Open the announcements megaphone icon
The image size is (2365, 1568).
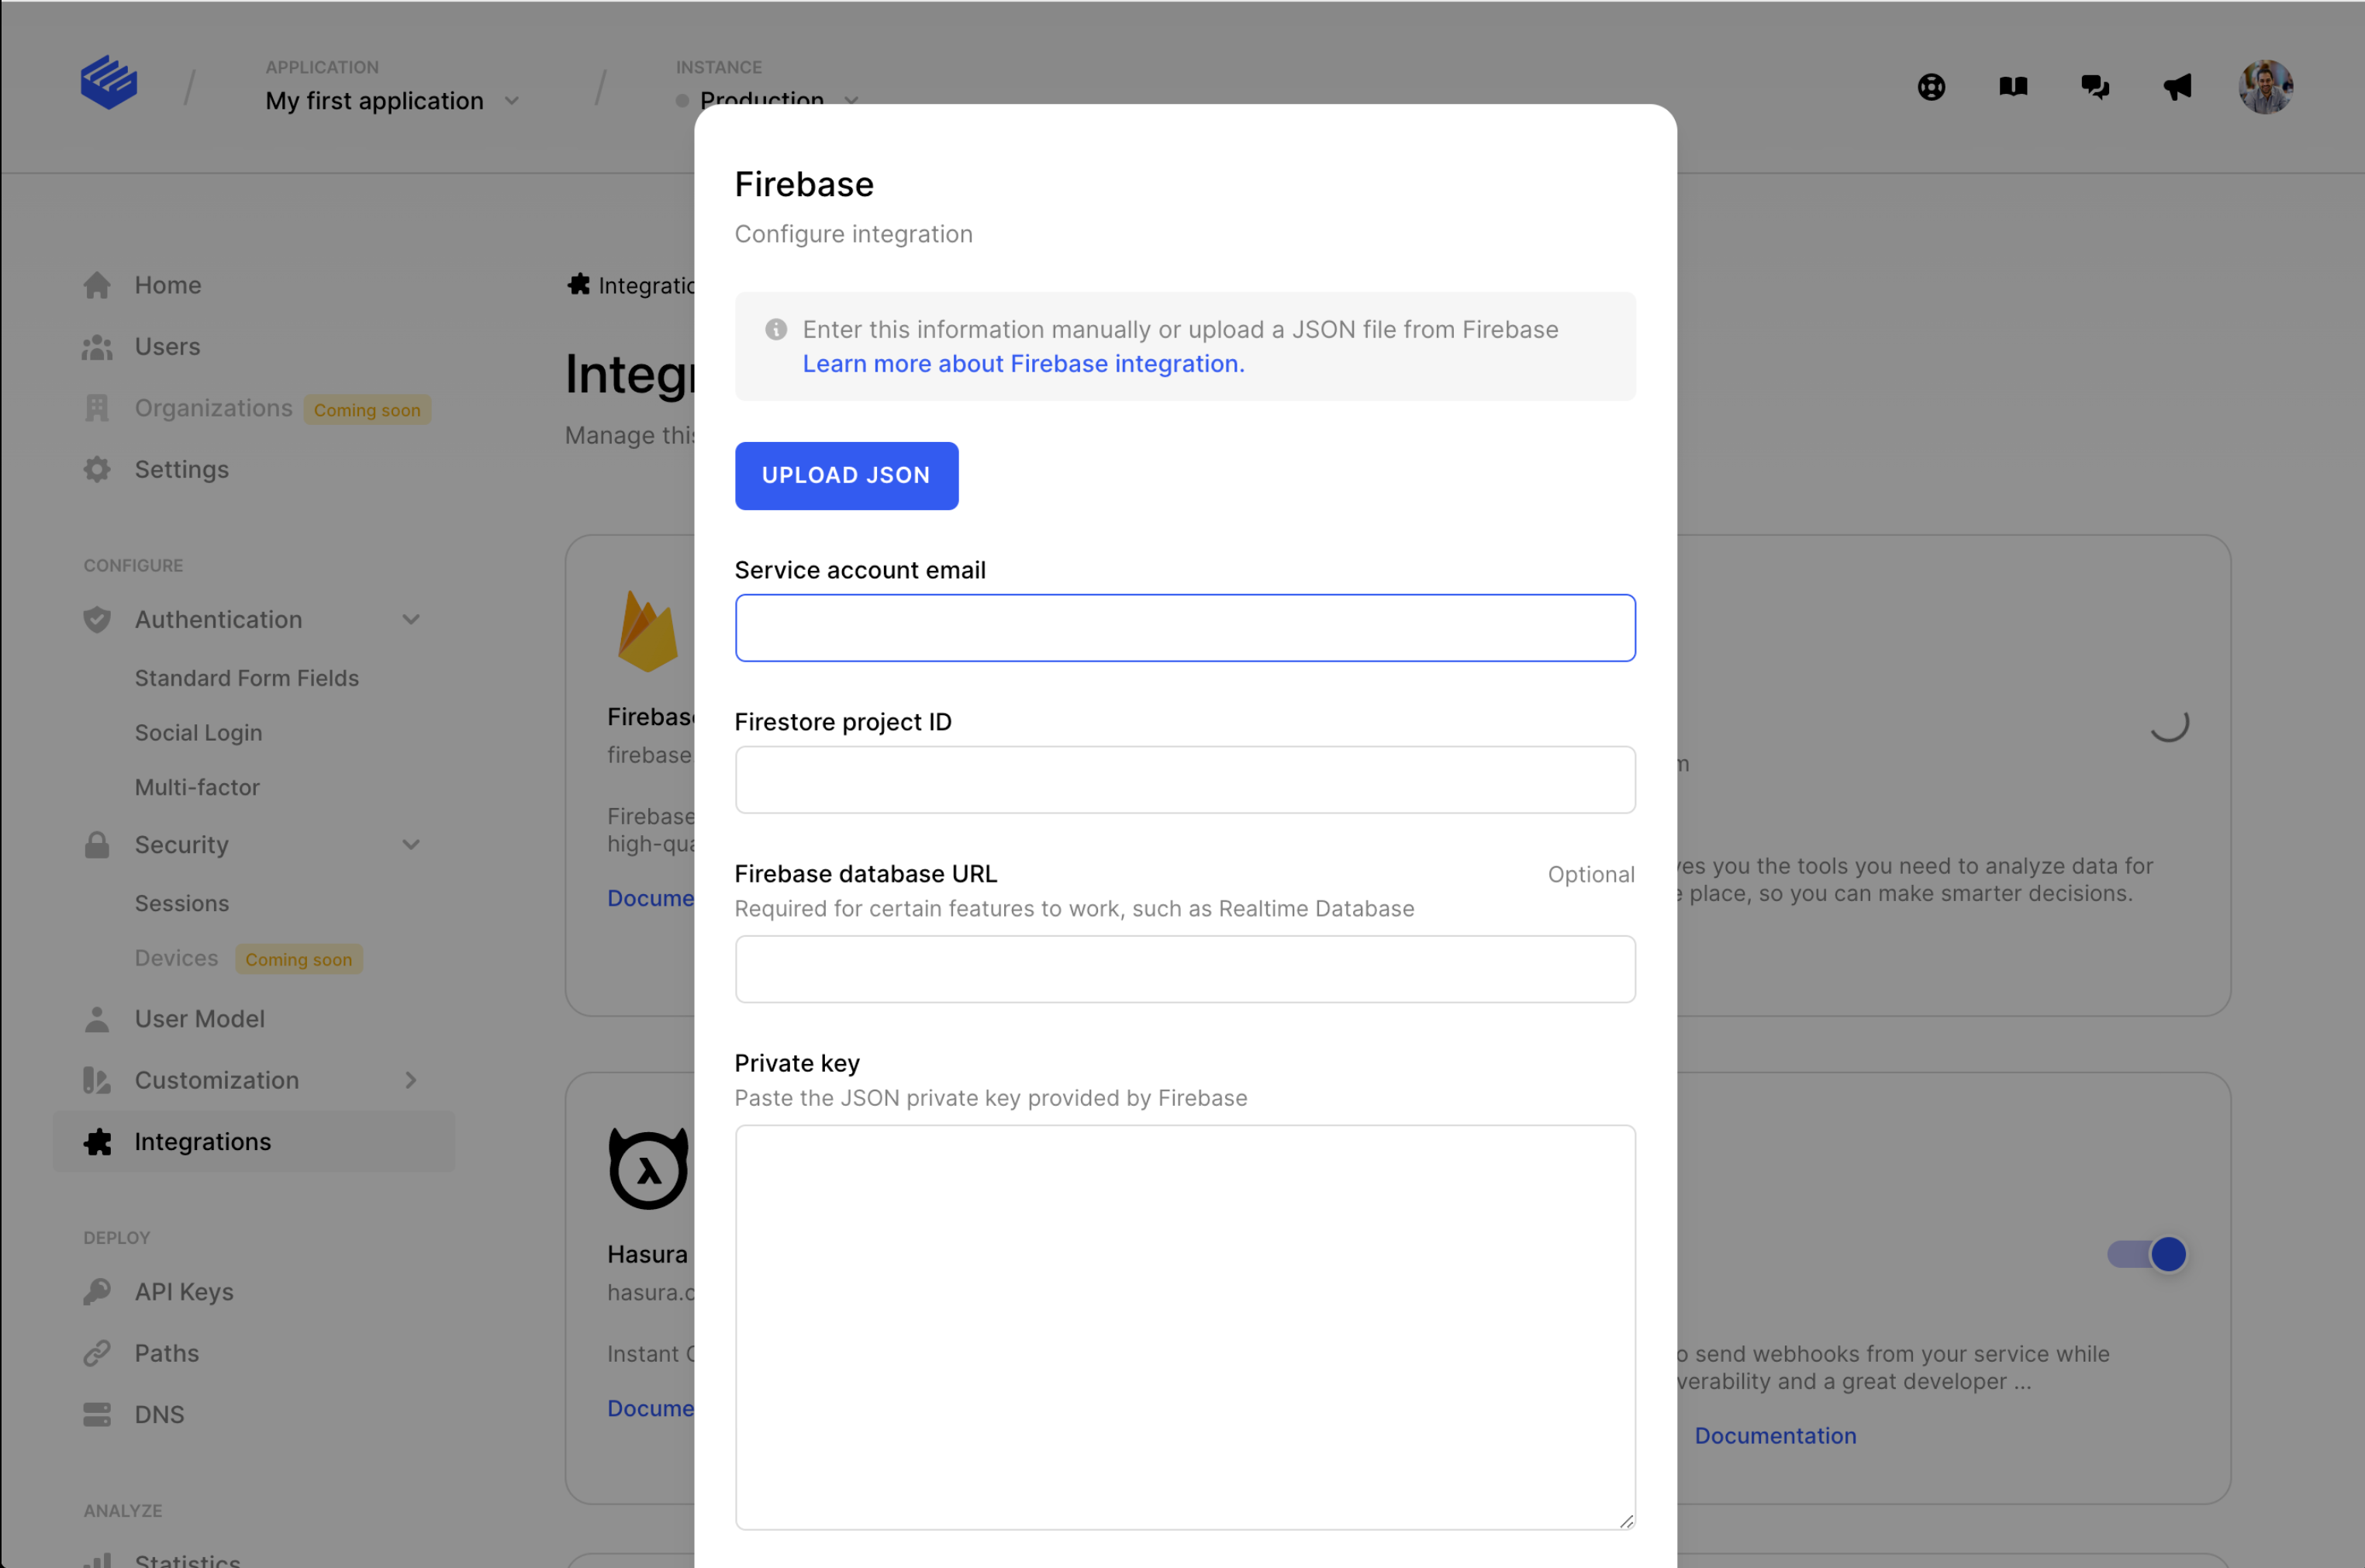(x=2177, y=87)
